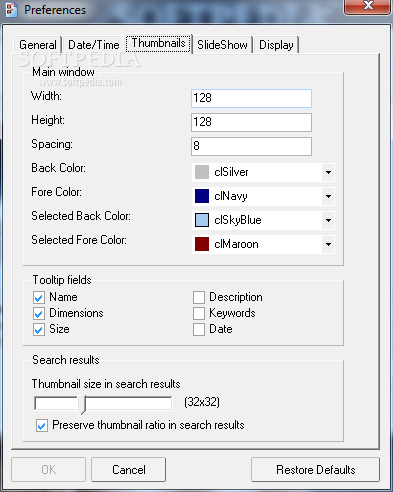
Task: Click the clNavy color swatch
Action: (202, 196)
